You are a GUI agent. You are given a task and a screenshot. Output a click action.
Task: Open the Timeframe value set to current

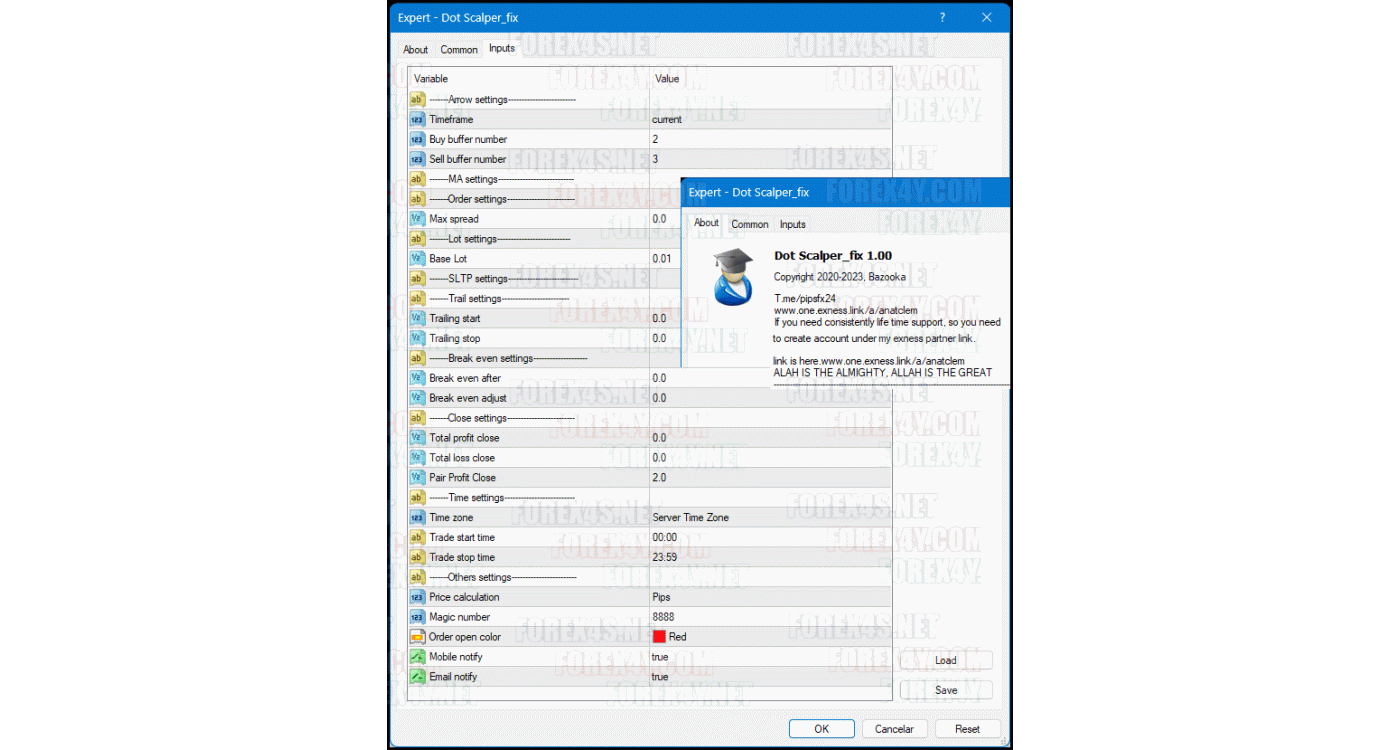pyautogui.click(x=667, y=120)
